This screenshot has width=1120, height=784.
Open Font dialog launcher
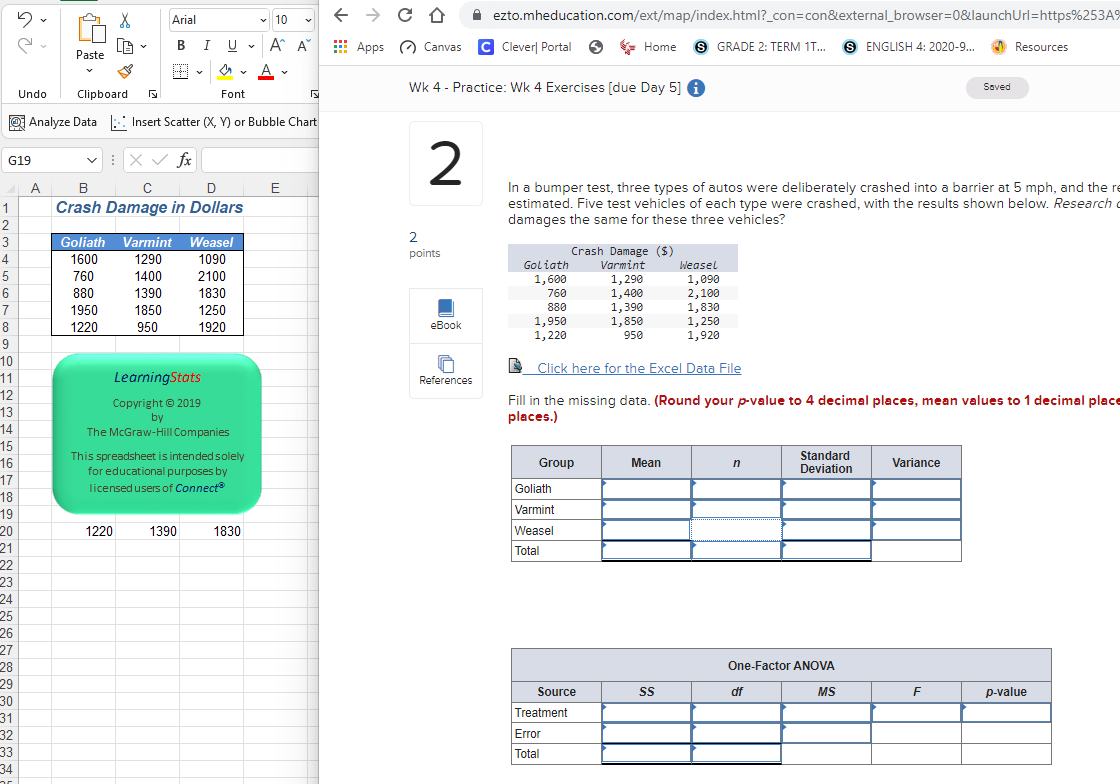tap(314, 94)
